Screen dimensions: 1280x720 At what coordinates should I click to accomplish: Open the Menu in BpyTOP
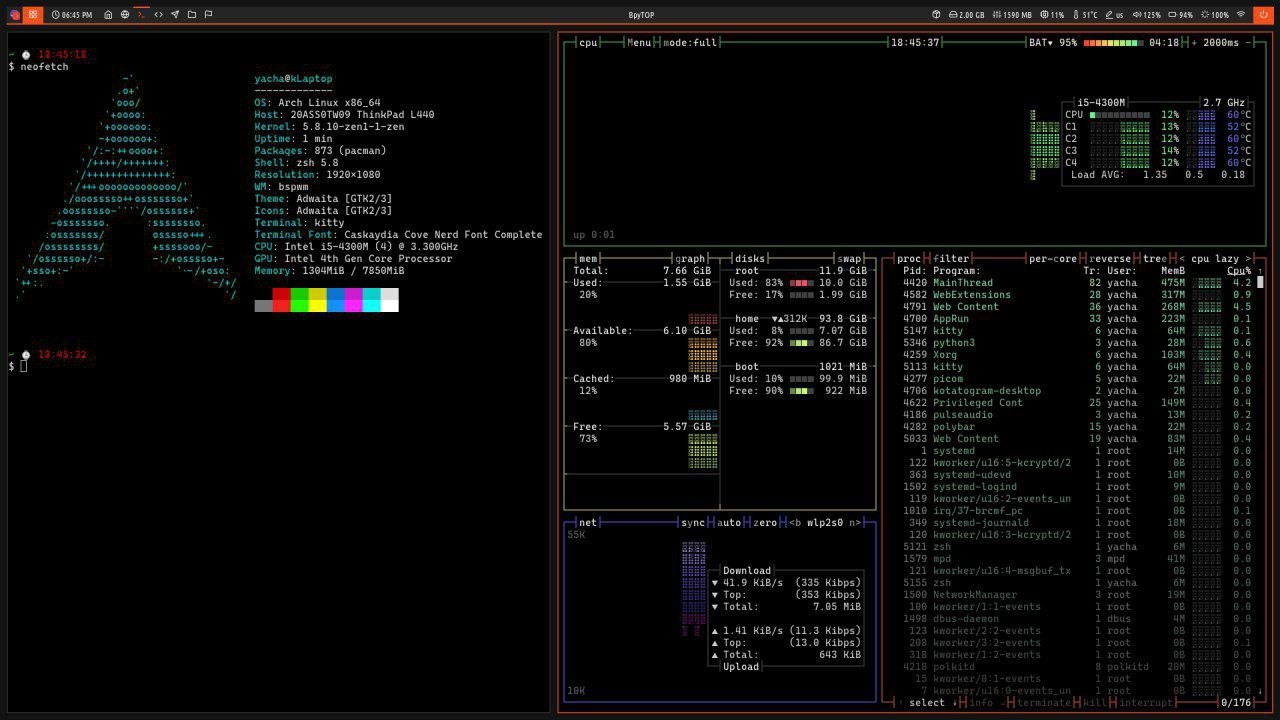pyautogui.click(x=639, y=43)
